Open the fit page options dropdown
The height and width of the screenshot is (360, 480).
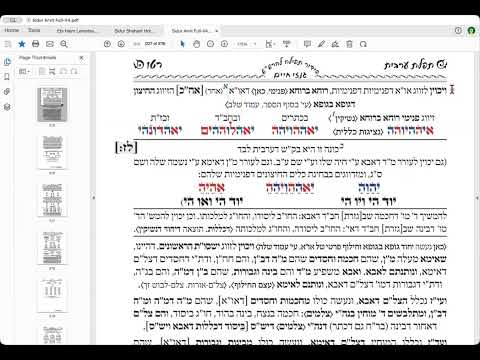[270, 44]
